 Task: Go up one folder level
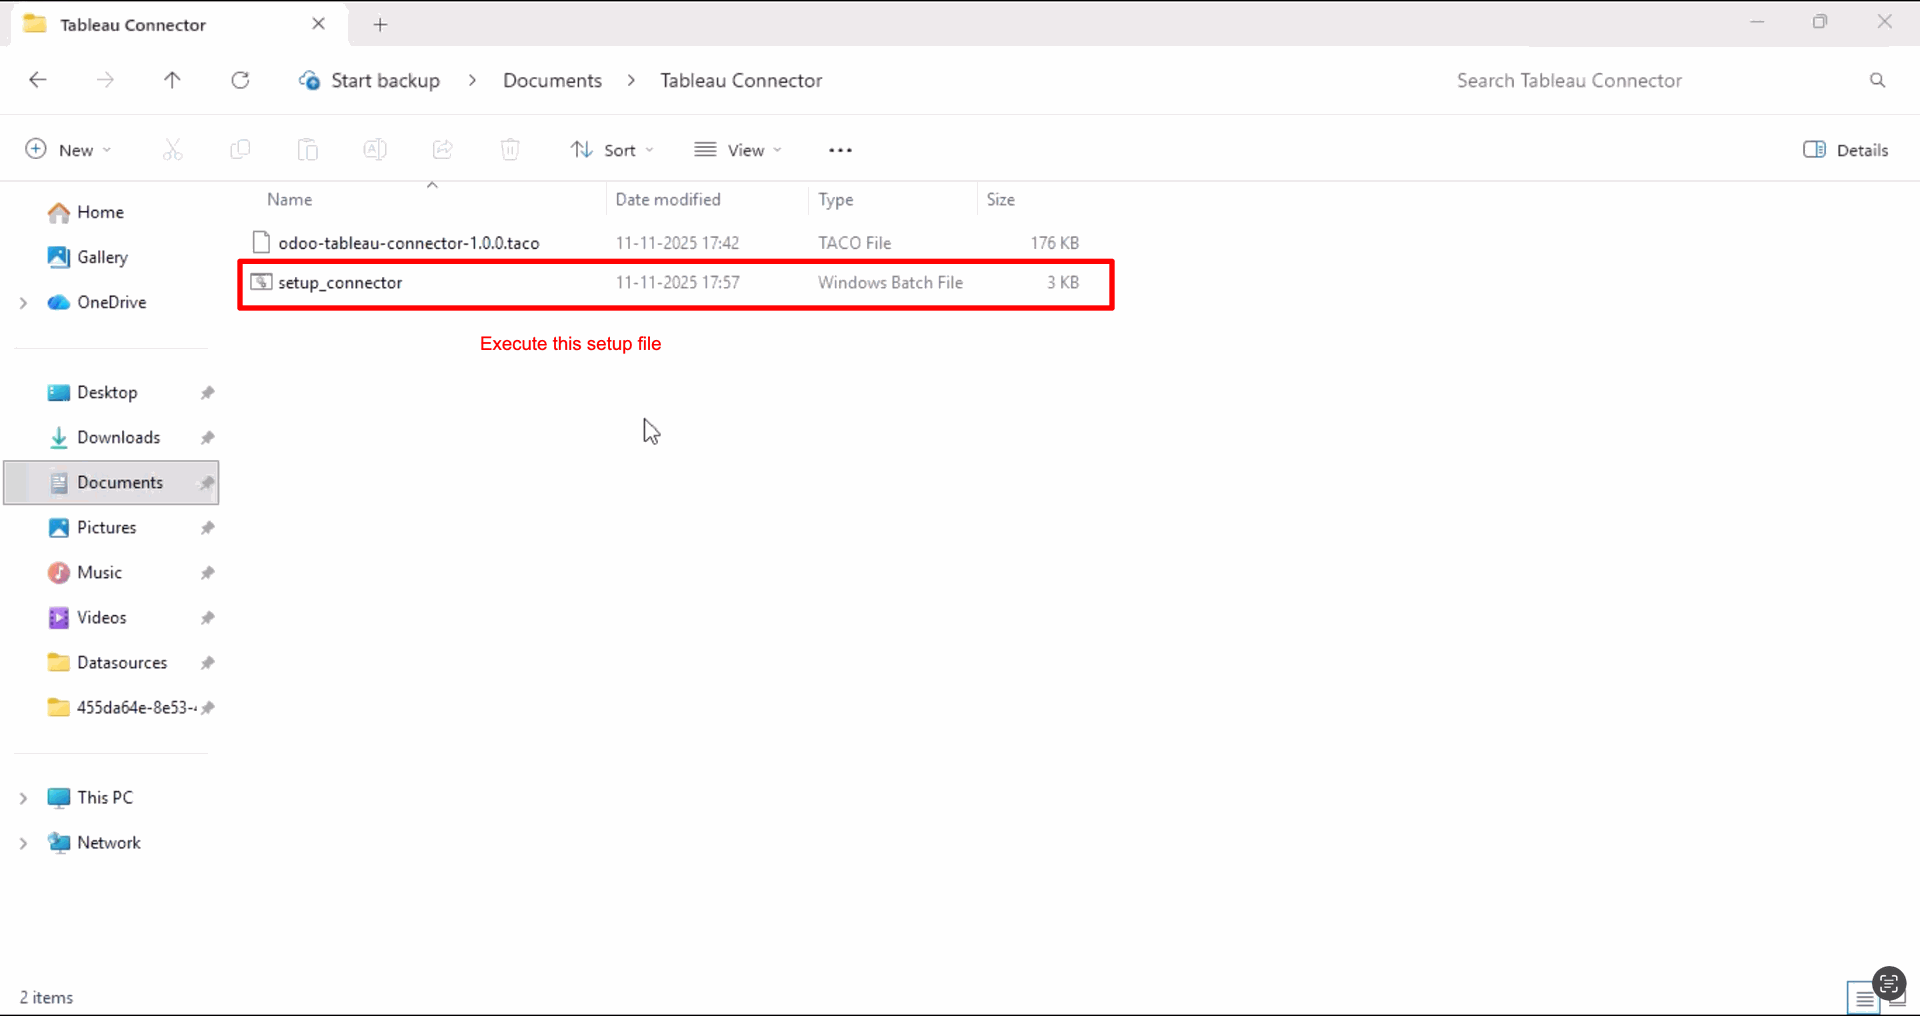coord(172,80)
